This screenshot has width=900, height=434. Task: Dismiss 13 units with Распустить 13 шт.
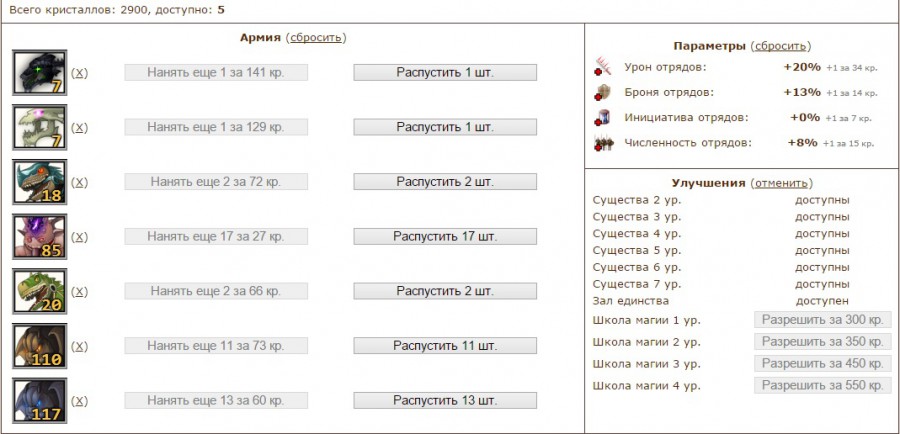coord(445,401)
